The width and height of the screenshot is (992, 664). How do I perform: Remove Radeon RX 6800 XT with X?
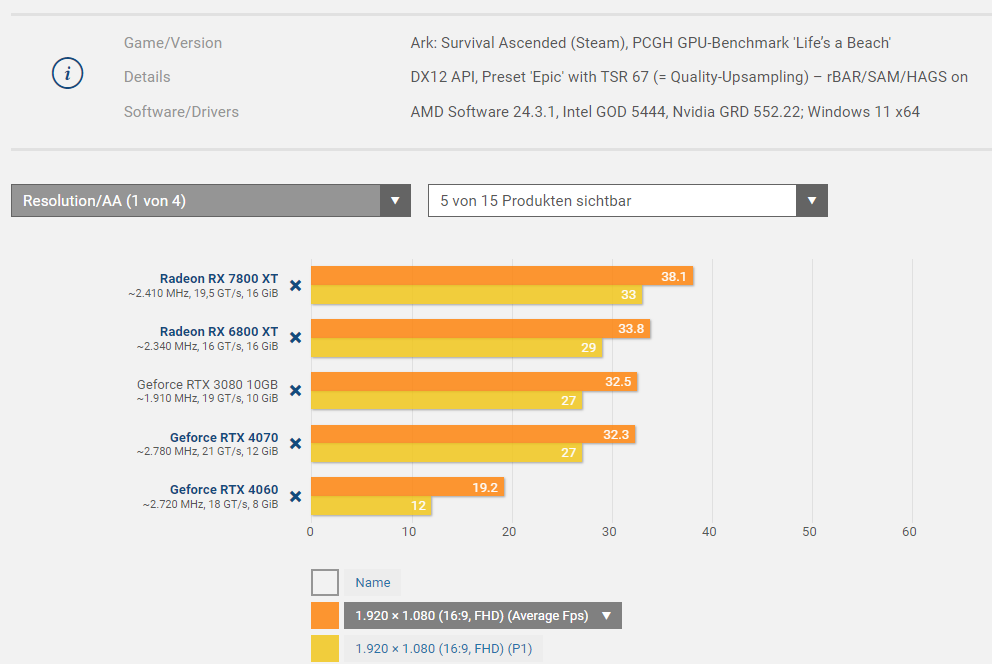295,338
